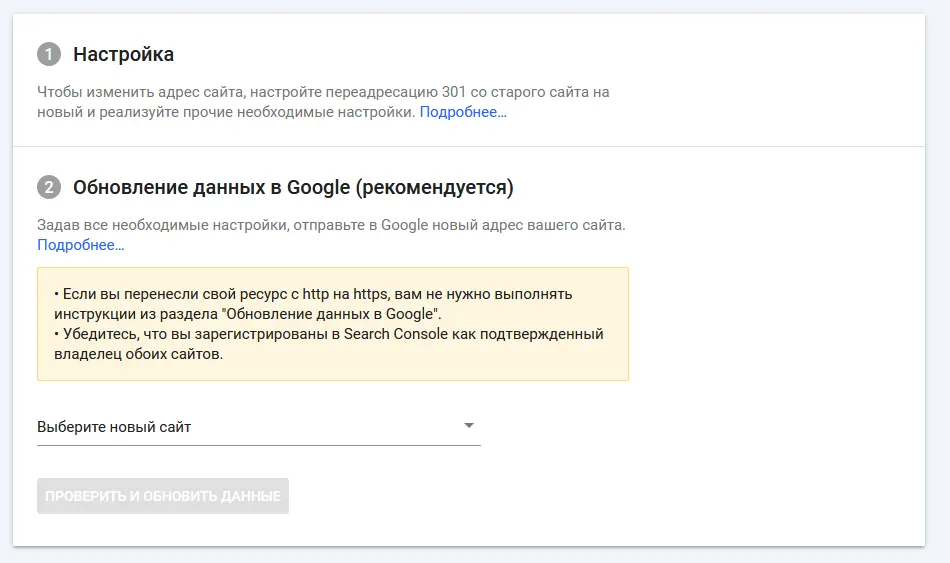The image size is (950, 563).
Task: Click the http to https bullet note
Action: (313, 304)
